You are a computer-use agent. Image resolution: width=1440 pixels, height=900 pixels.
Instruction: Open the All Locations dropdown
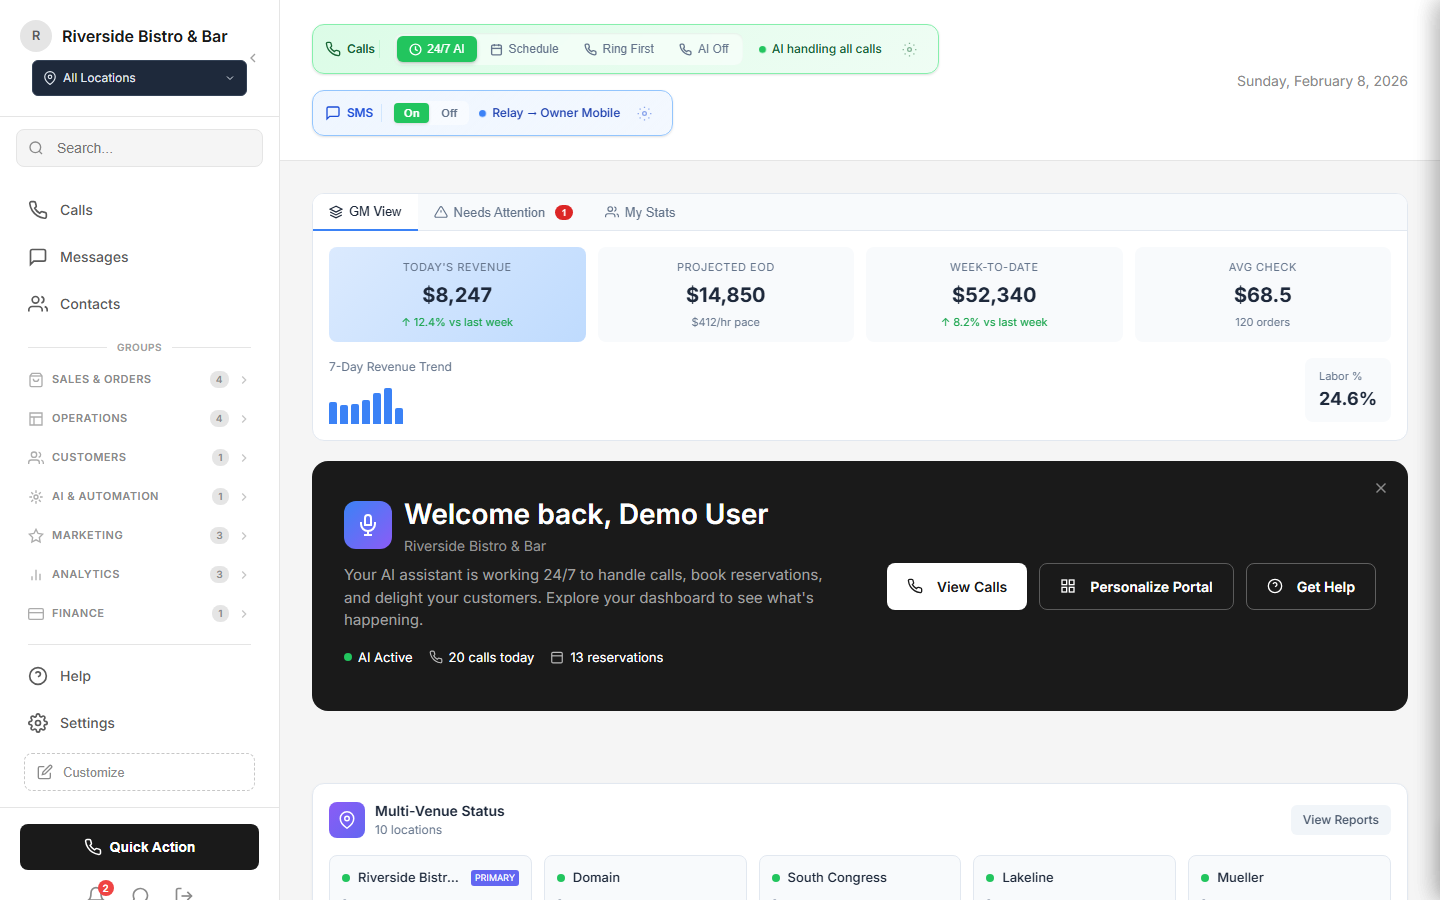pyautogui.click(x=138, y=77)
